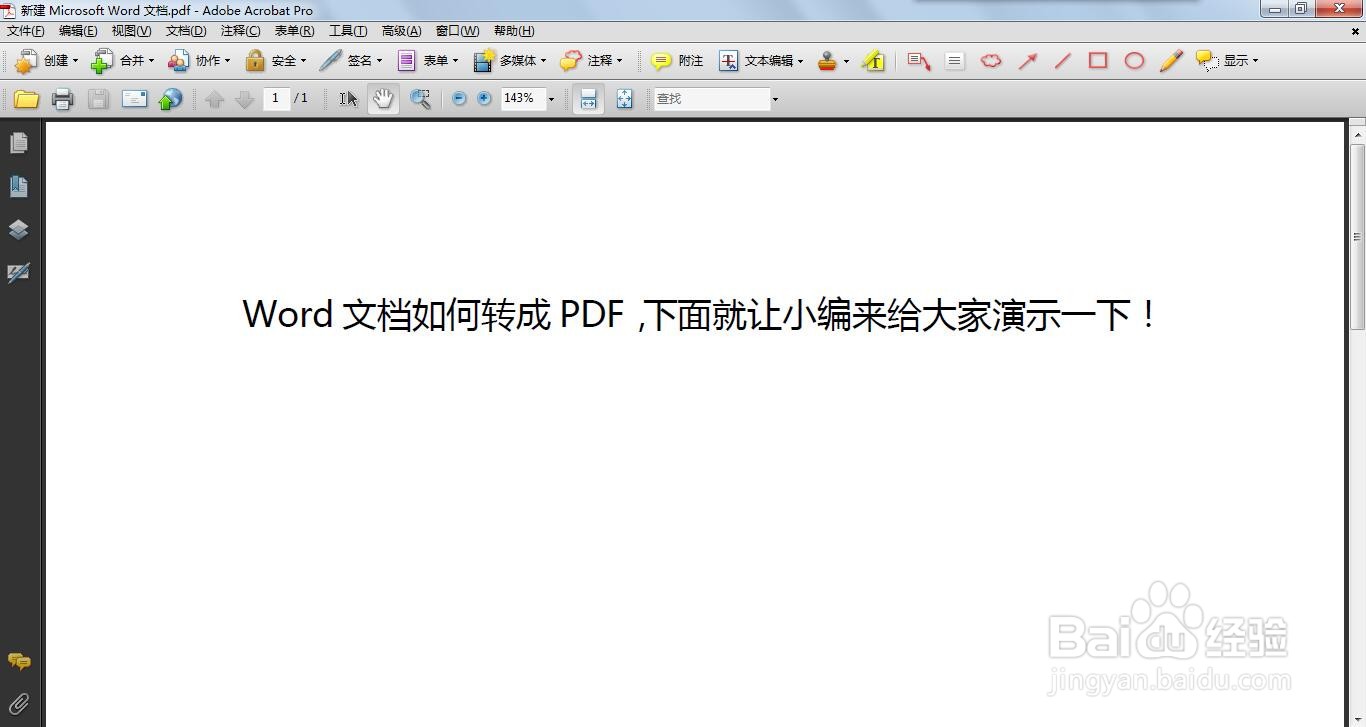The image size is (1366, 727).
Task: Open the 附注 sticky note tool
Action: [x=676, y=61]
